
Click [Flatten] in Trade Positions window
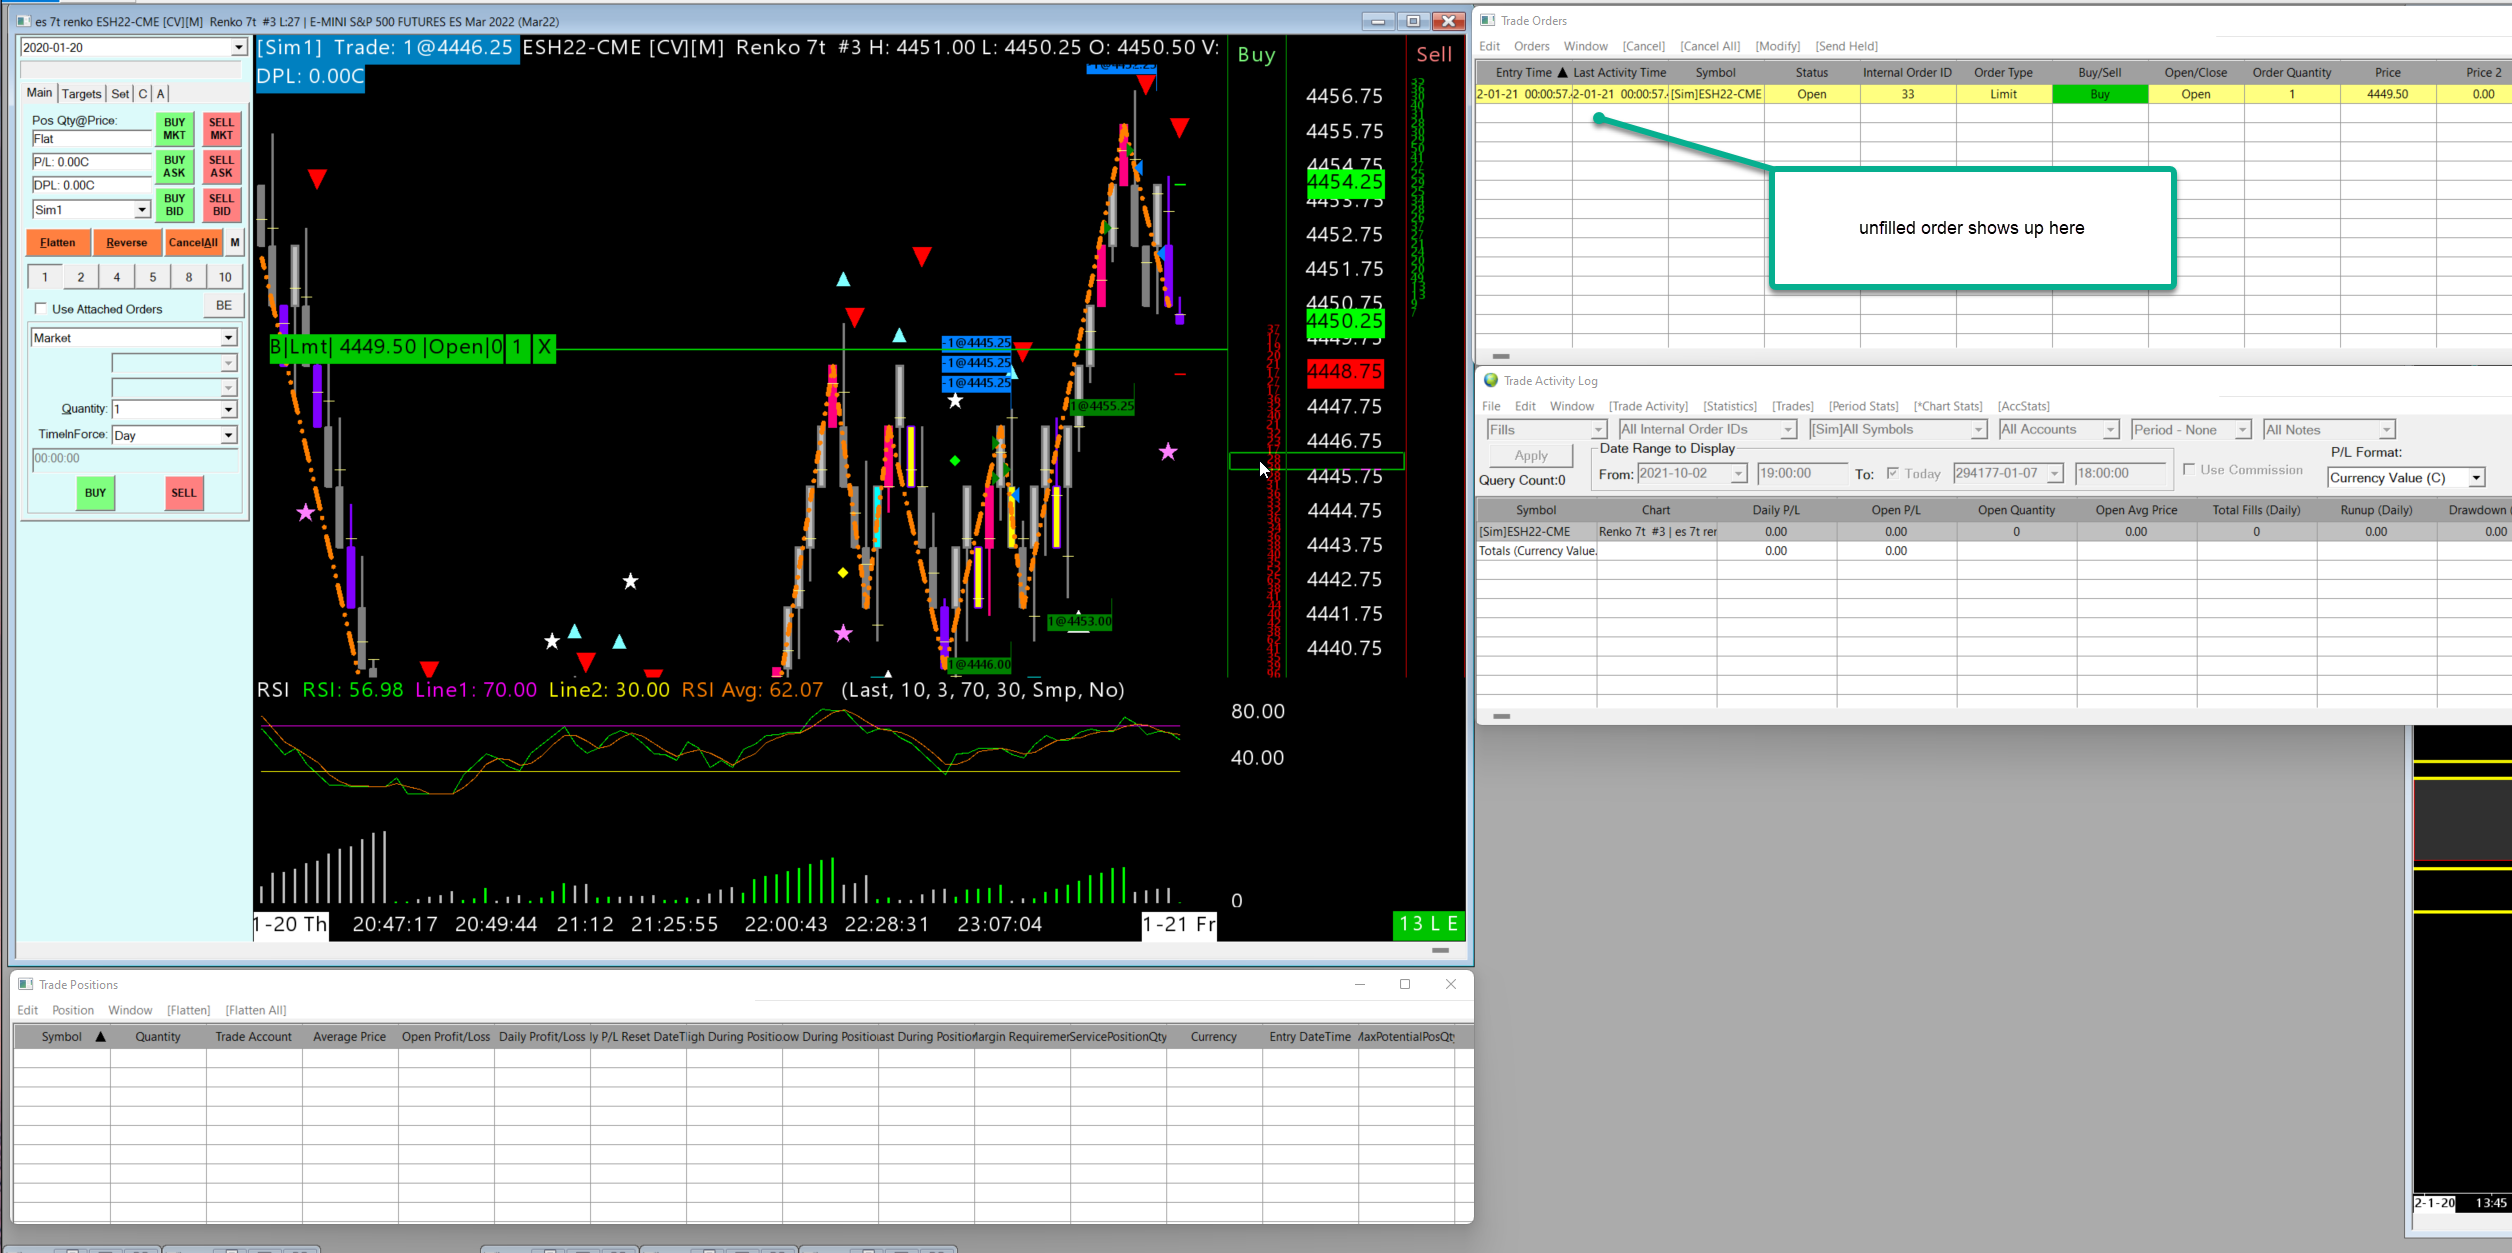tap(188, 1010)
